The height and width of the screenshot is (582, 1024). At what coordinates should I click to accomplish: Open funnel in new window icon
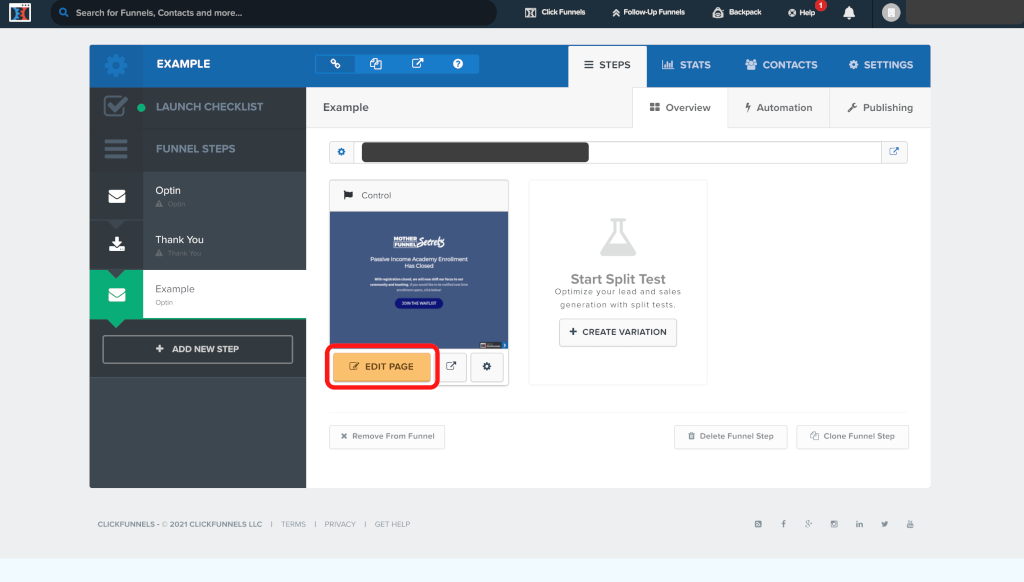[417, 64]
